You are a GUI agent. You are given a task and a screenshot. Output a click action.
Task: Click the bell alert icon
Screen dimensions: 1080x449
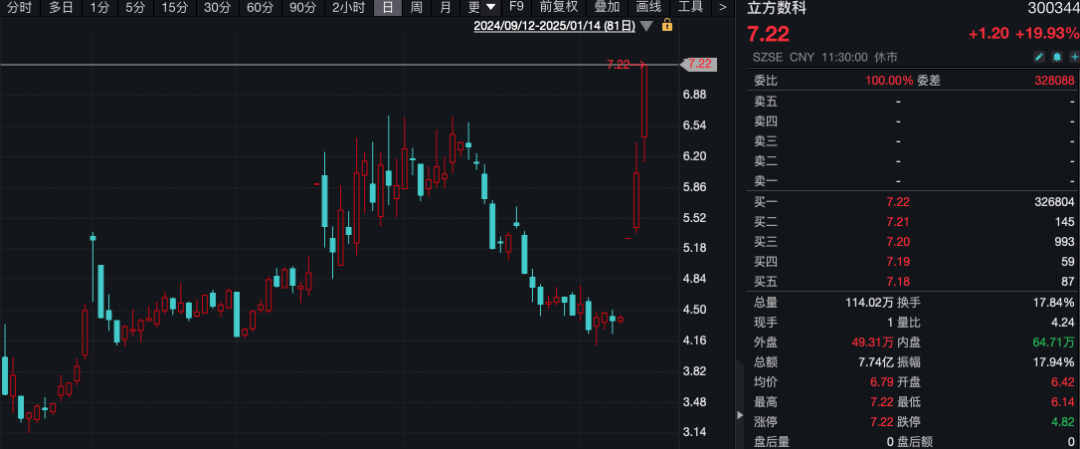click(x=1055, y=56)
